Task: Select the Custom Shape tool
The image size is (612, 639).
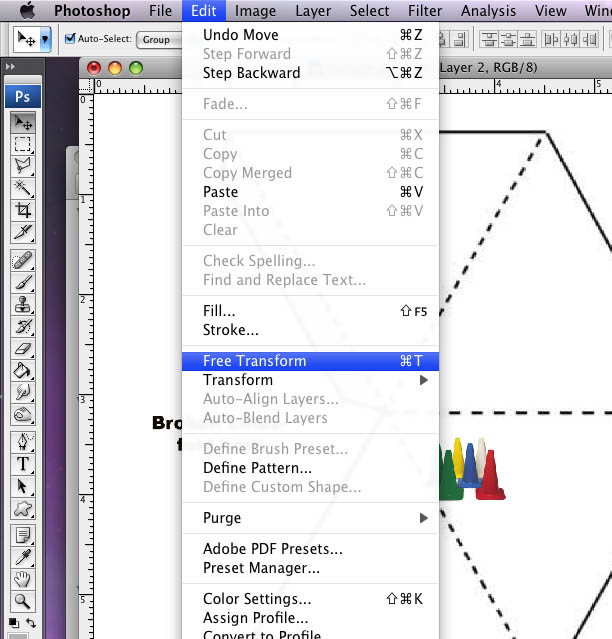Action: (x=23, y=508)
